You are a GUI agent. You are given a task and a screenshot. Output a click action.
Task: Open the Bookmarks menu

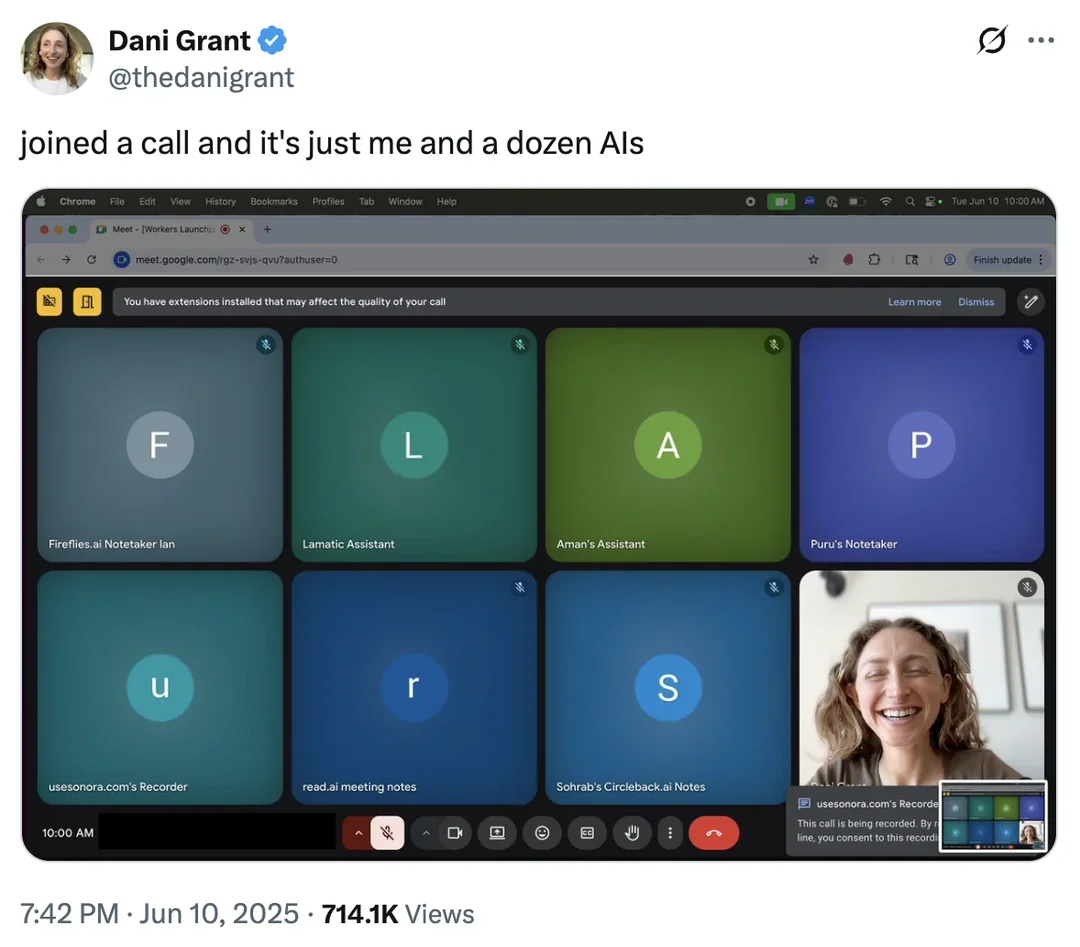pyautogui.click(x=274, y=201)
